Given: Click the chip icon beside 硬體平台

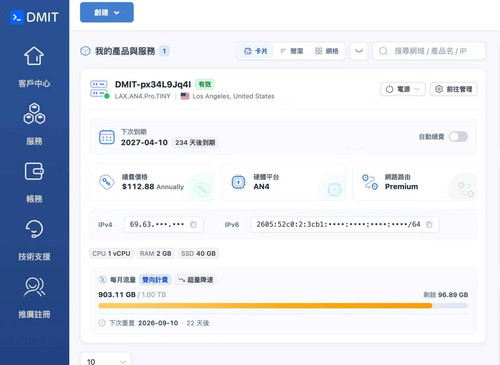Looking at the screenshot, I should tap(238, 182).
